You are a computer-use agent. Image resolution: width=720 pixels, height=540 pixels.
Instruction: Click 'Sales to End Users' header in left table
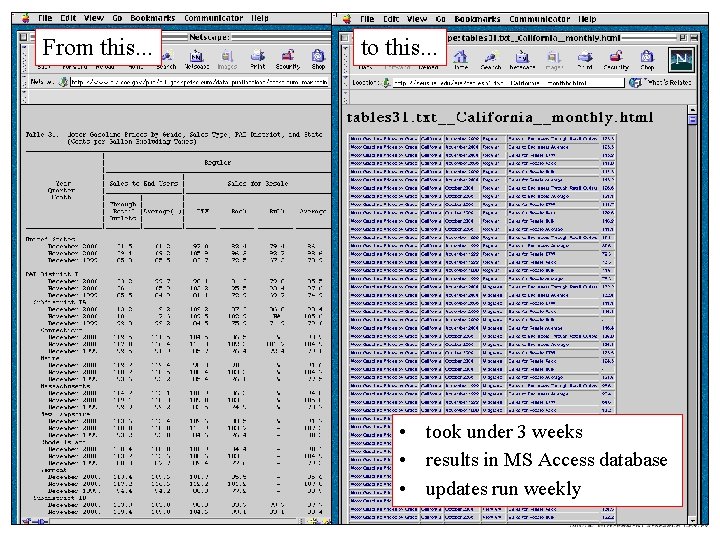click(143, 183)
